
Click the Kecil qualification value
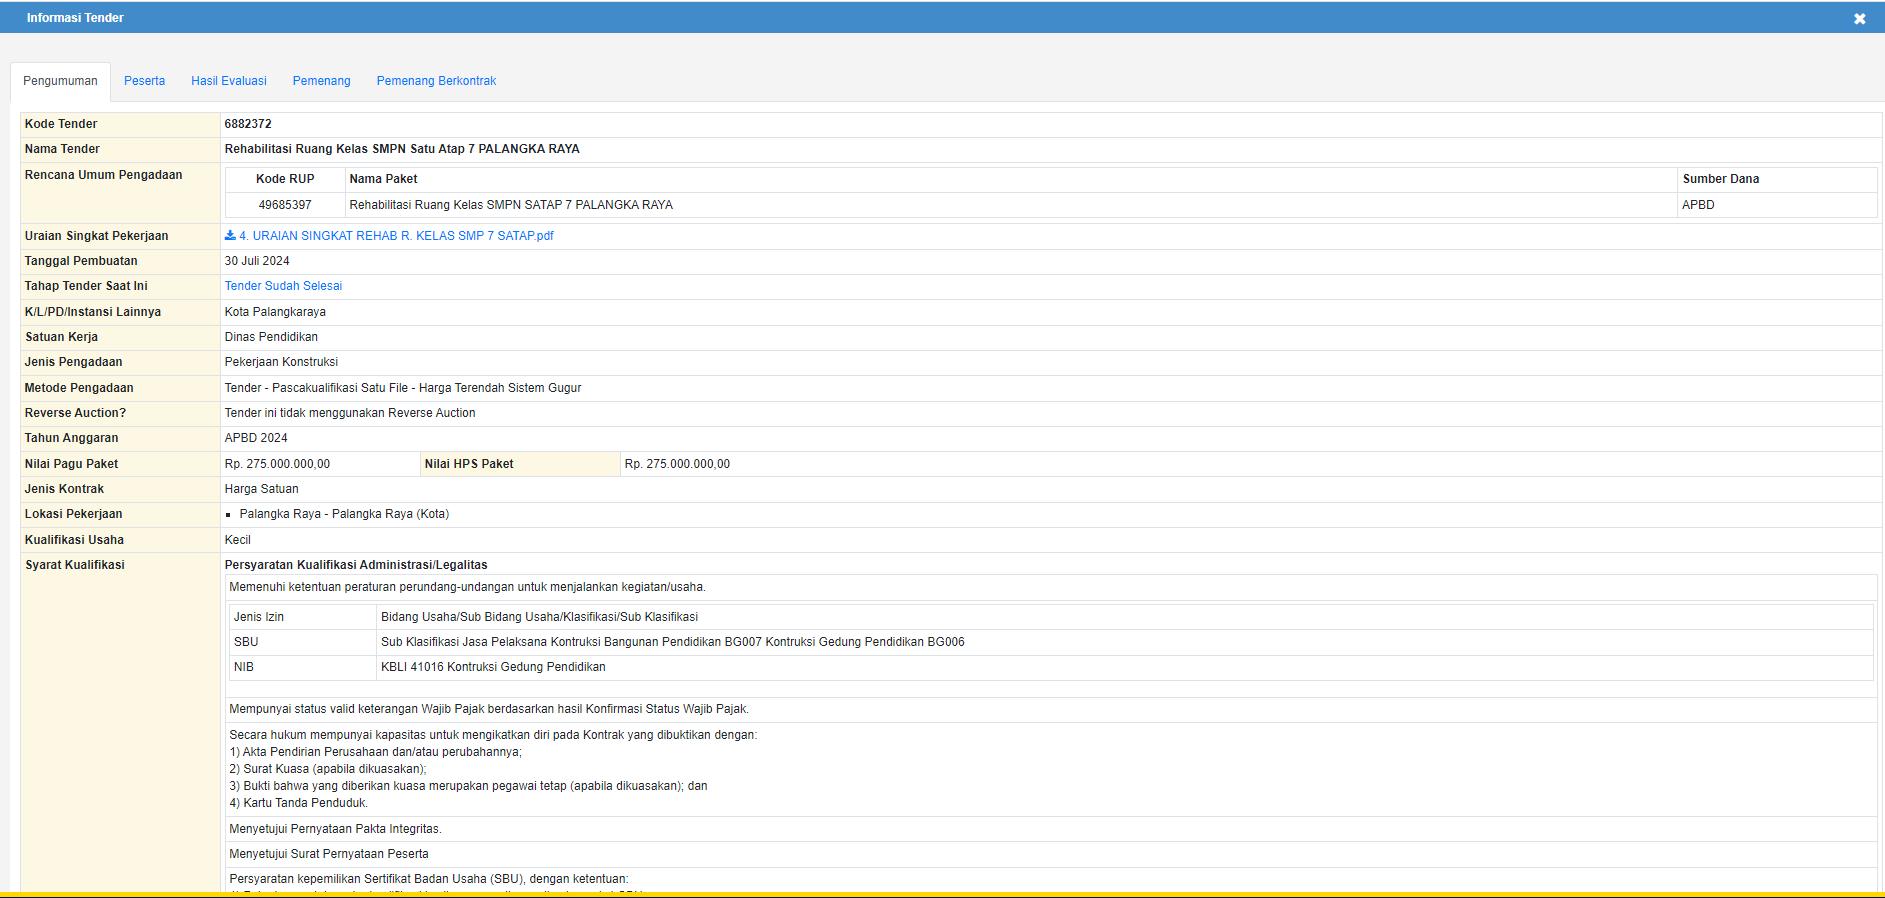coord(237,540)
